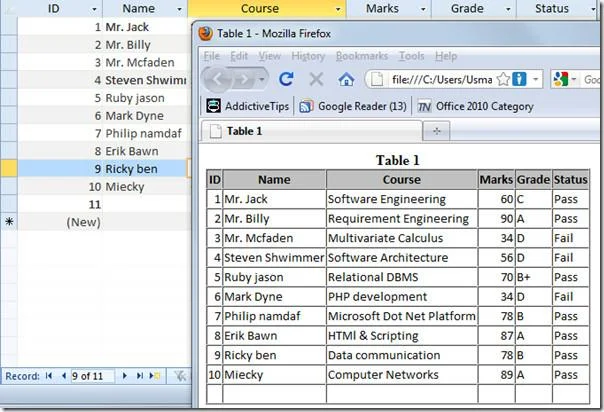Image resolution: width=604 pixels, height=412 pixels.
Task: Open a new tab with plus button
Action: coord(436,131)
